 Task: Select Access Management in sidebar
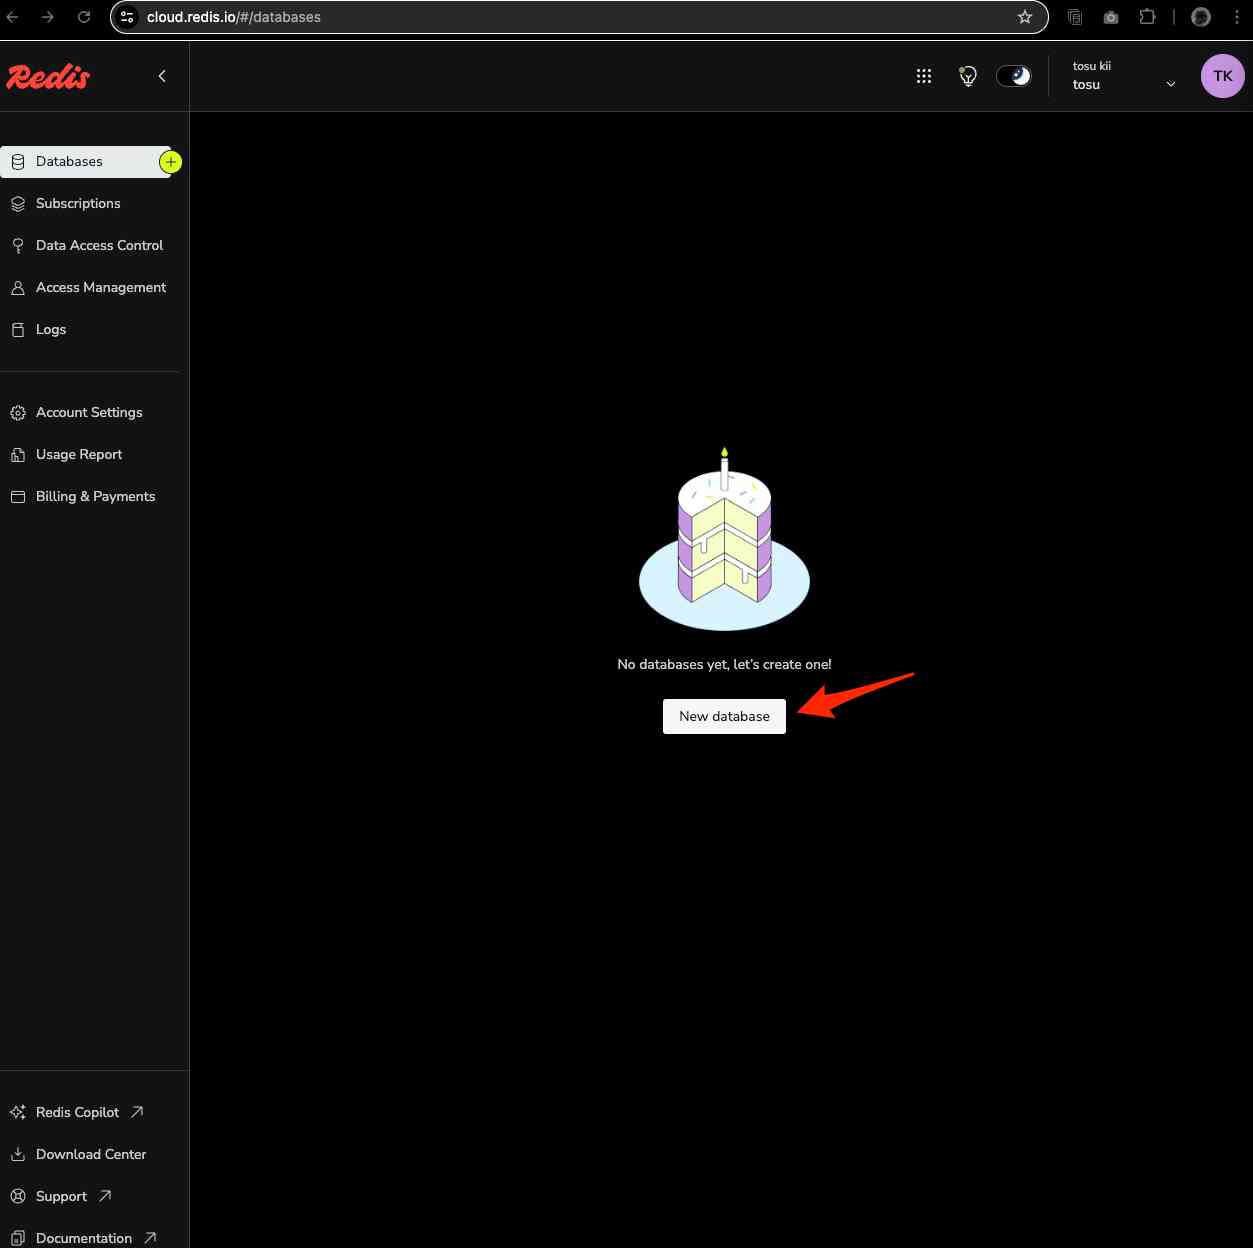pyautogui.click(x=101, y=287)
